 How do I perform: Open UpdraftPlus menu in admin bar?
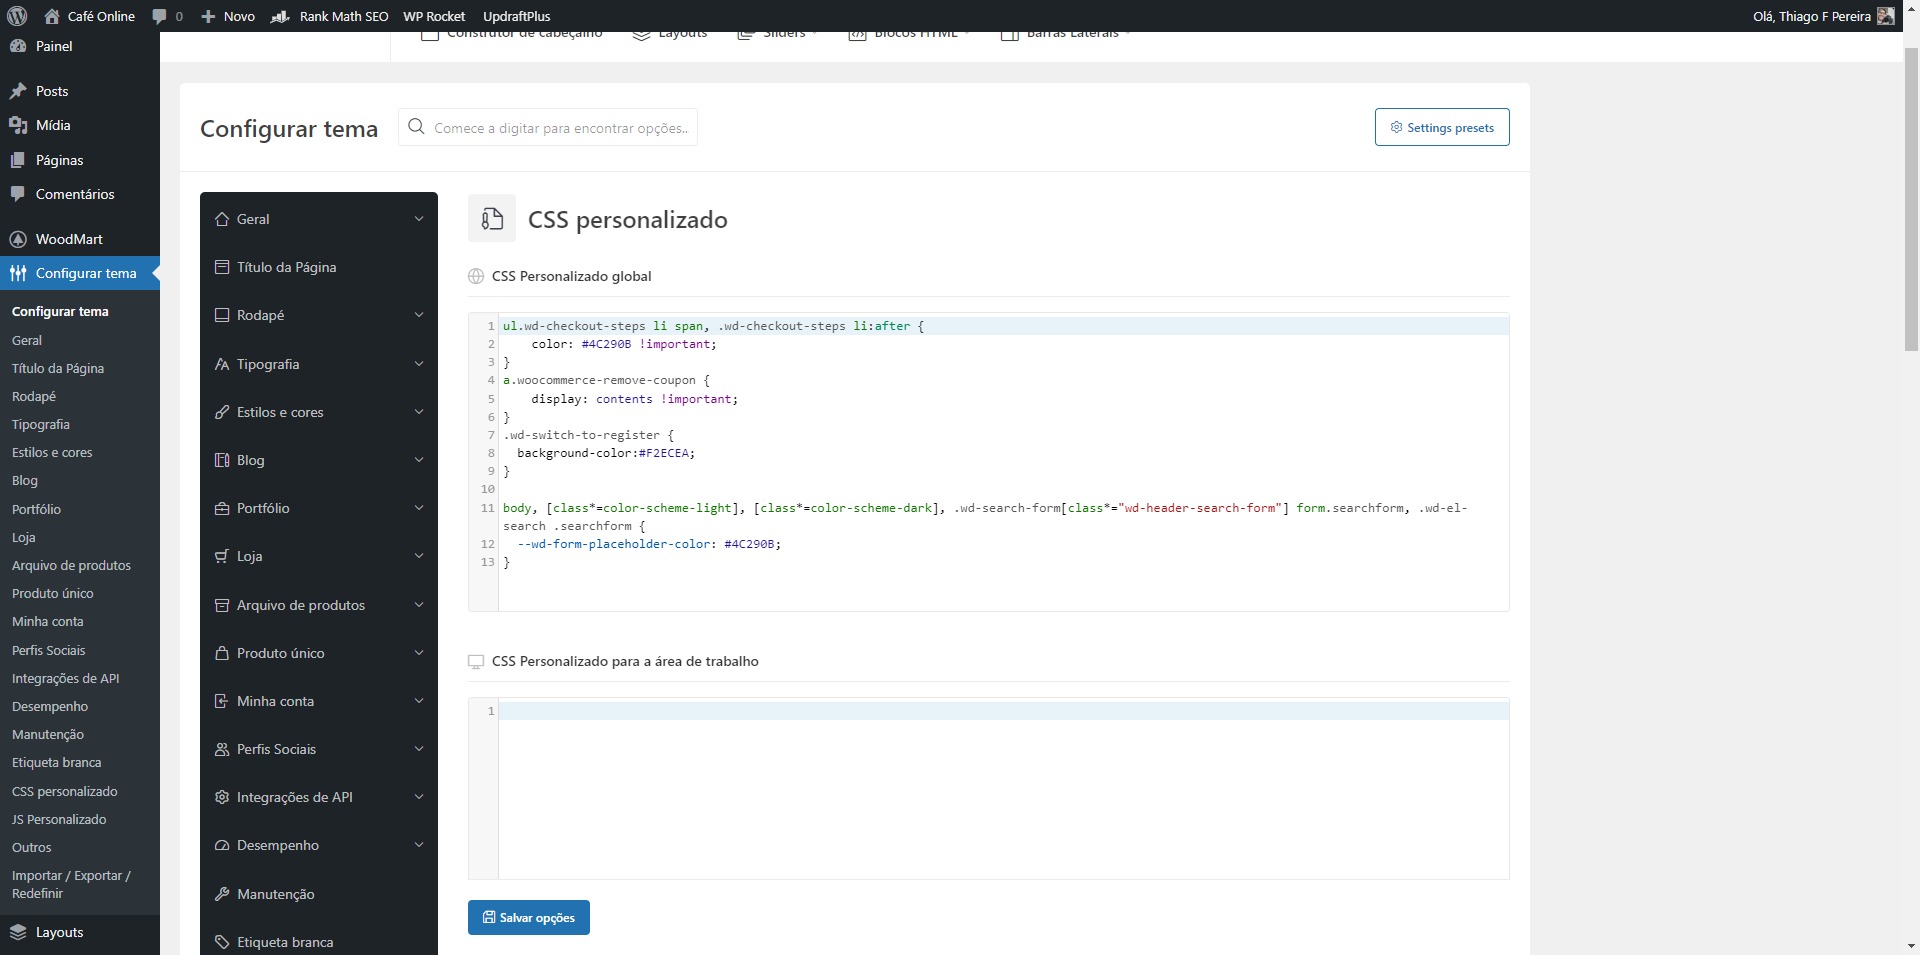click(516, 16)
